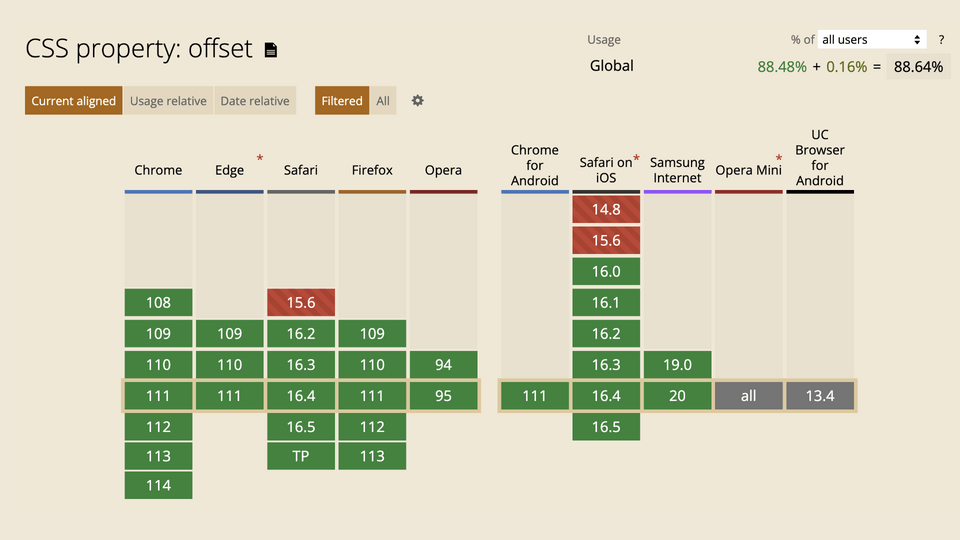Click the Chrome 114 version cell
Viewport: 960px width, 540px height.
158,486
